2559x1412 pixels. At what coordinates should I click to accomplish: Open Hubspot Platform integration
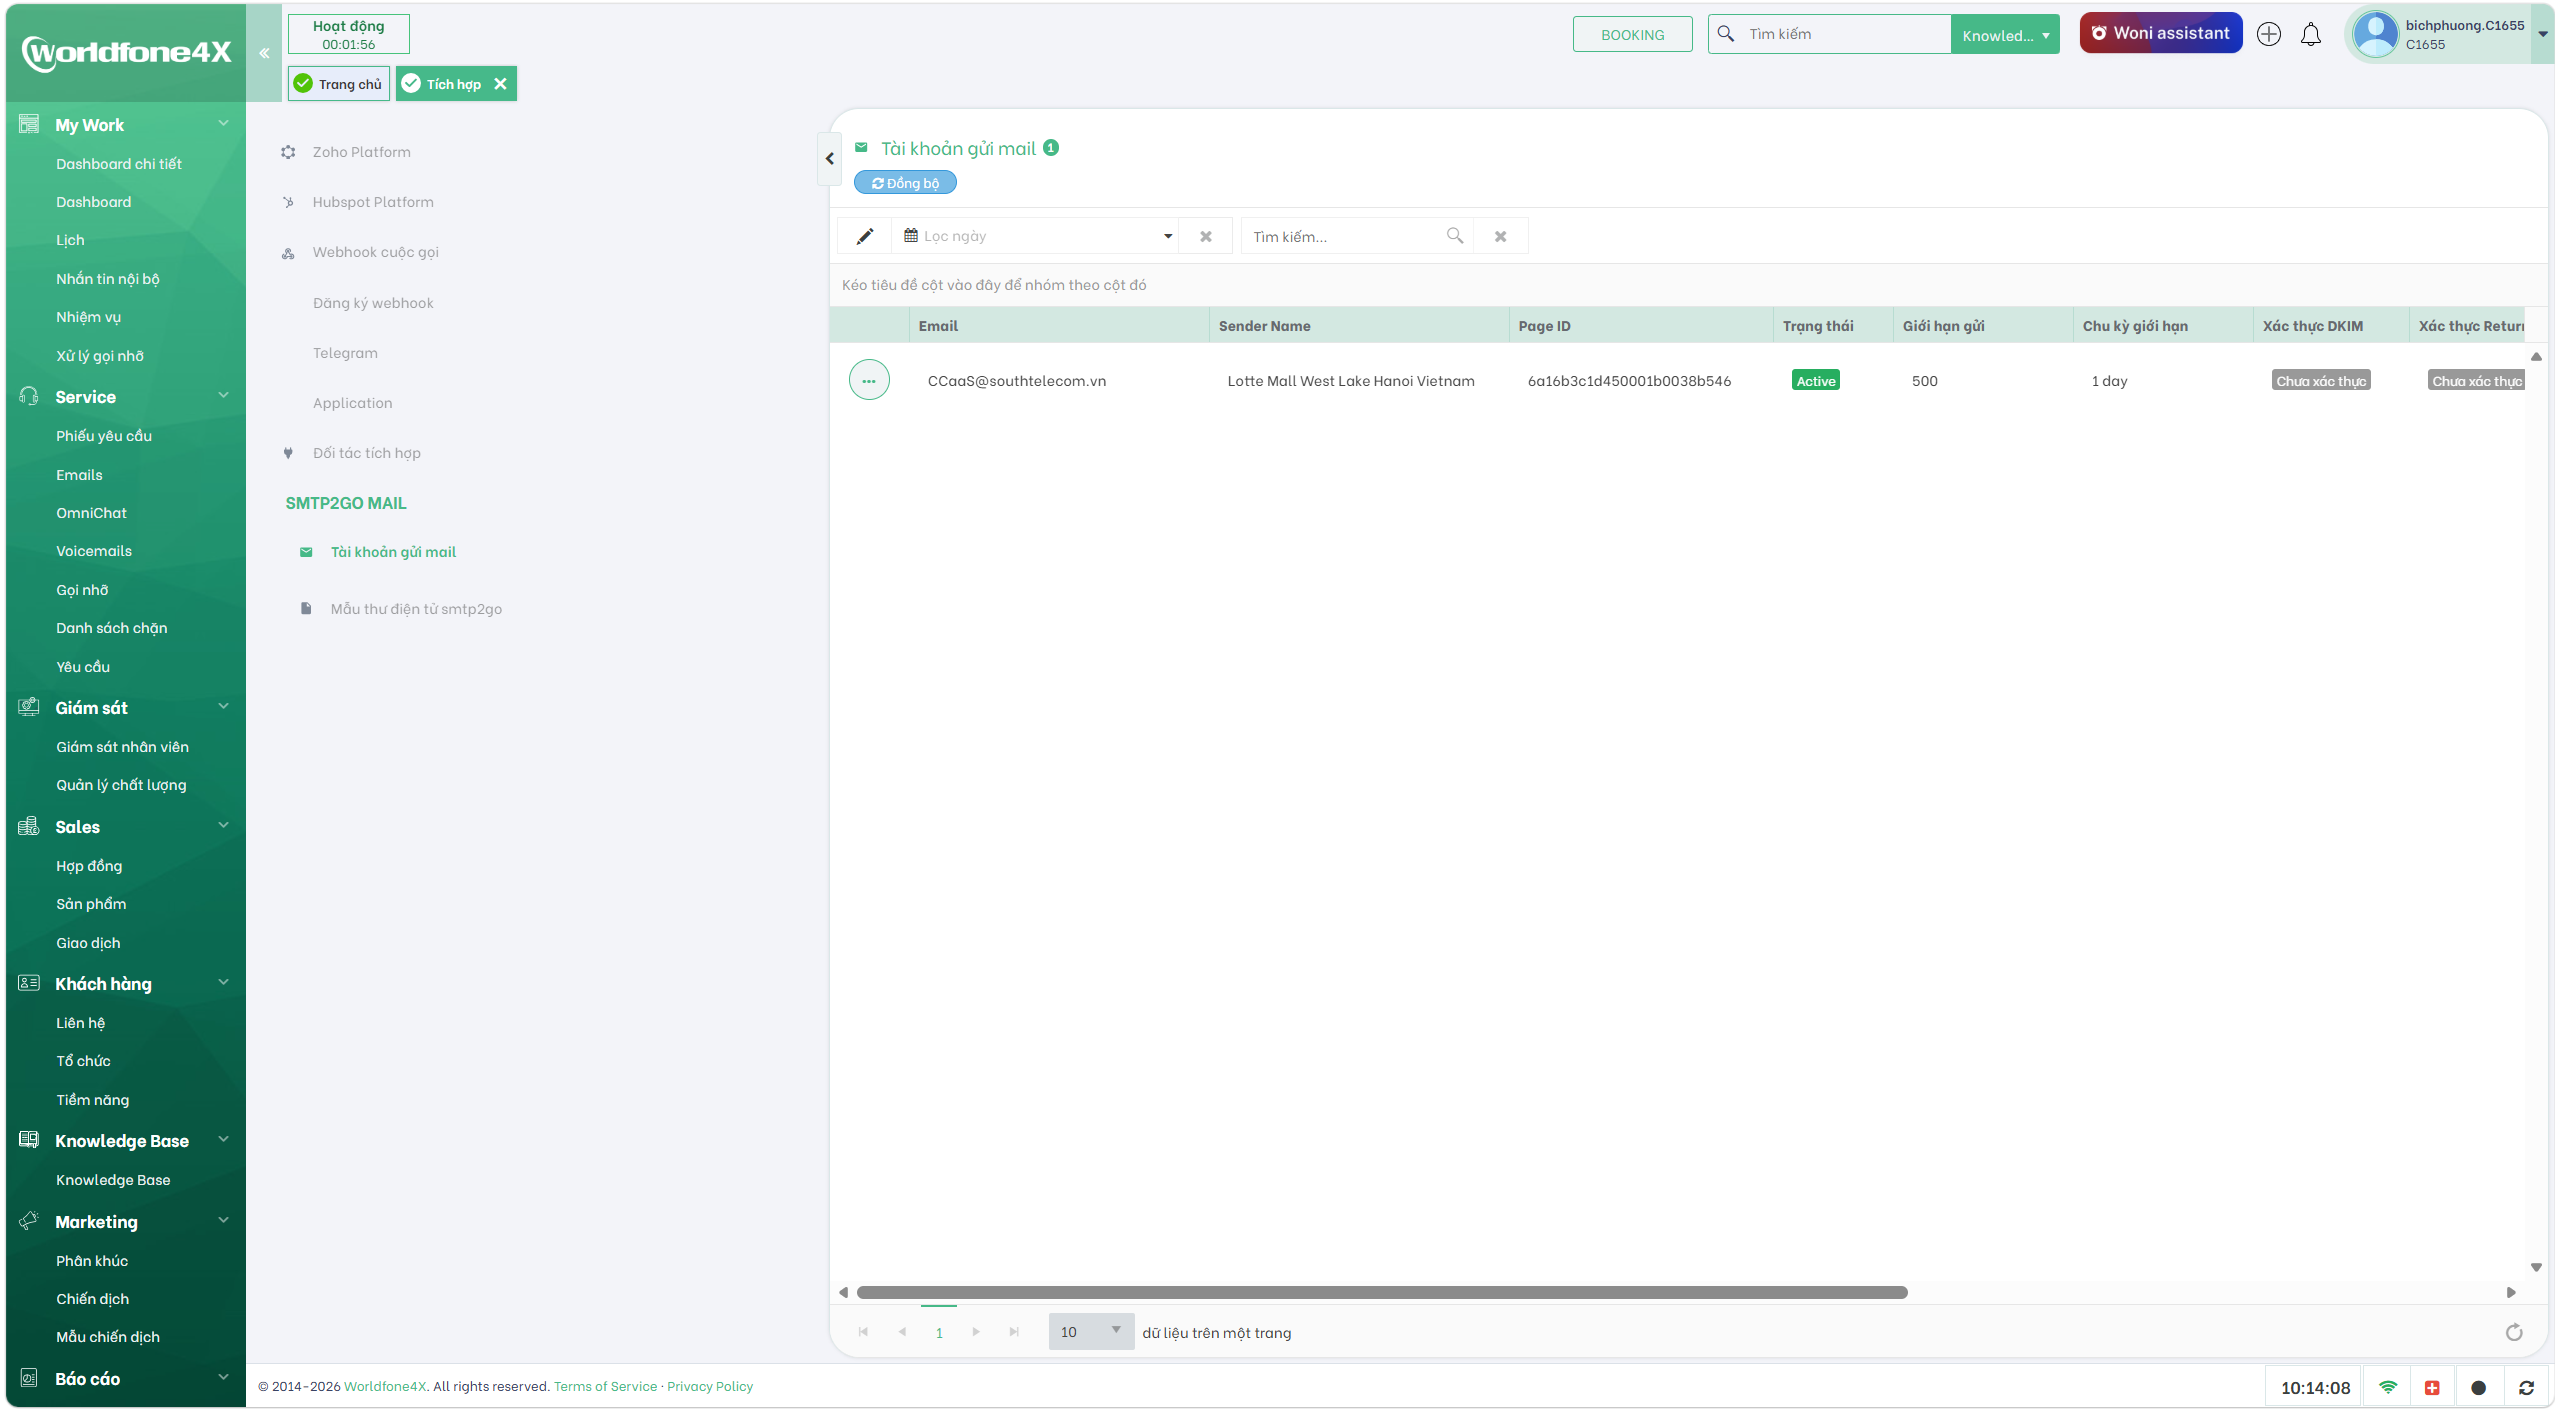click(x=373, y=202)
